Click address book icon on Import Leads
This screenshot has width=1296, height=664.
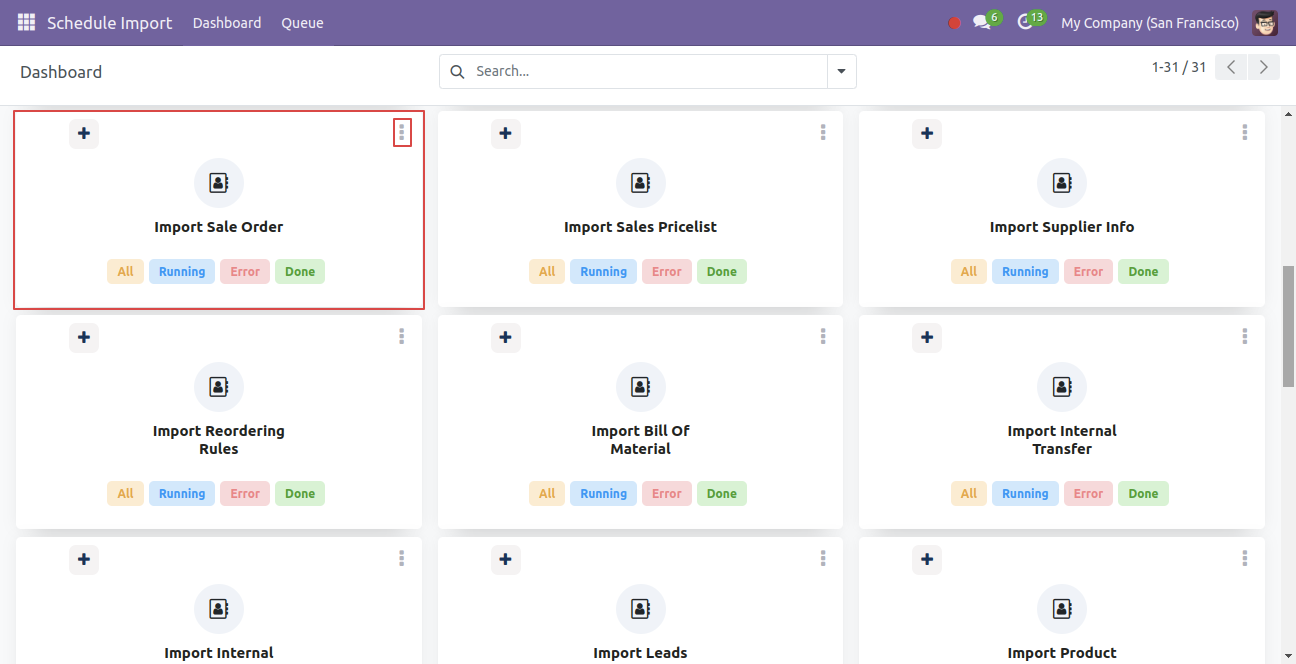point(641,609)
